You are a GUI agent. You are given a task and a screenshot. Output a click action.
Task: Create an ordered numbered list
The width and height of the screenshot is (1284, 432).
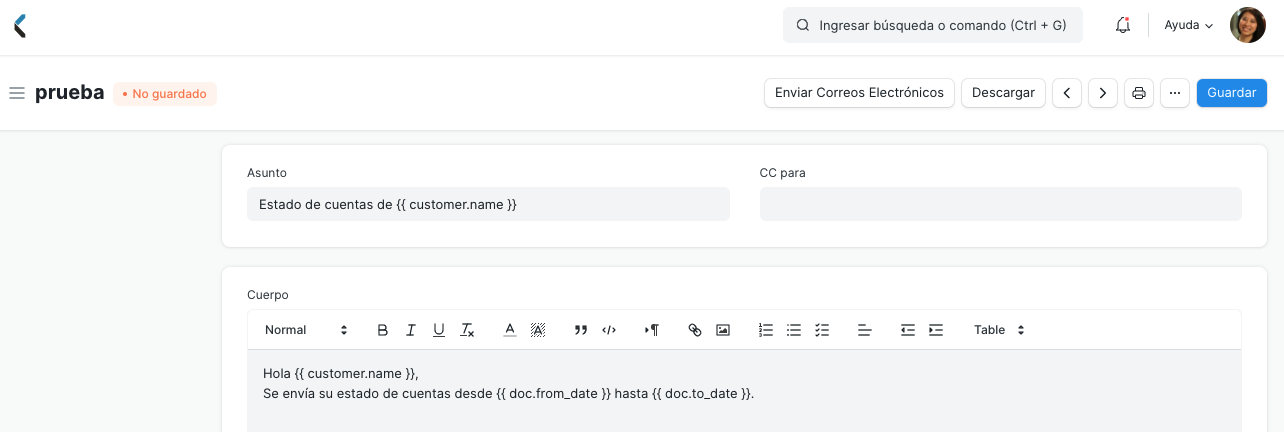pyautogui.click(x=766, y=330)
